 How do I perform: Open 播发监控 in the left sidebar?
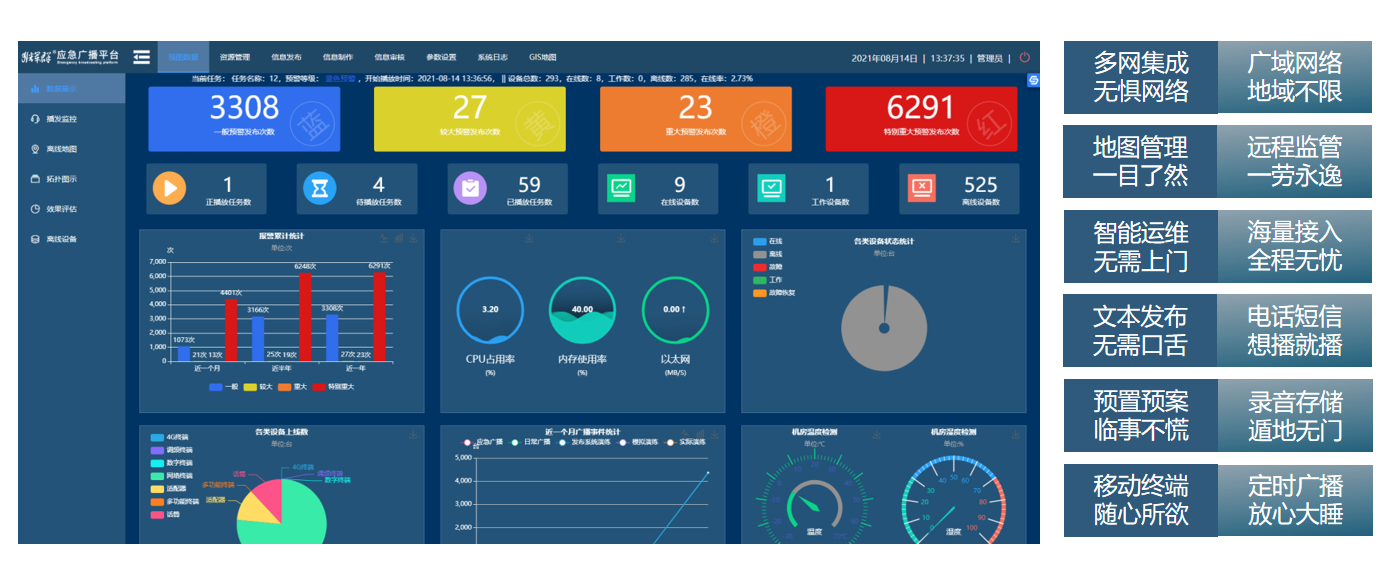click(61, 119)
